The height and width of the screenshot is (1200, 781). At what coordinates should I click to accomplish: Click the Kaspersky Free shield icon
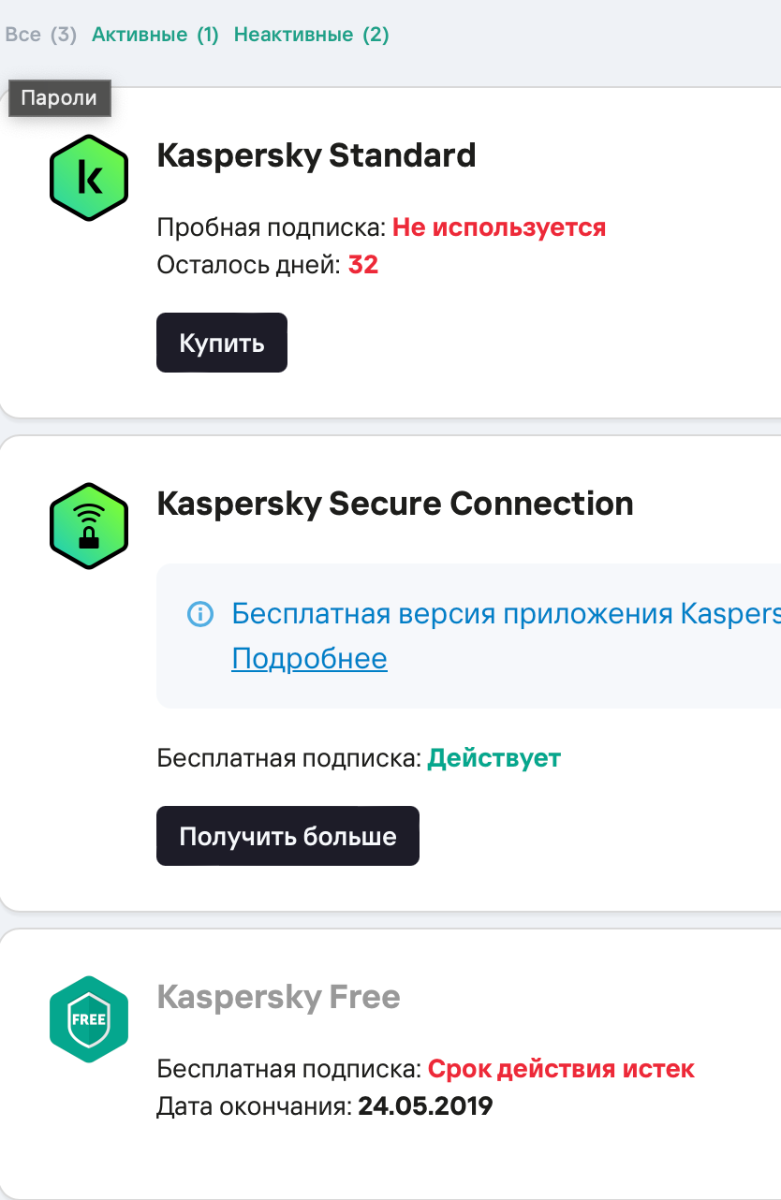point(89,1020)
